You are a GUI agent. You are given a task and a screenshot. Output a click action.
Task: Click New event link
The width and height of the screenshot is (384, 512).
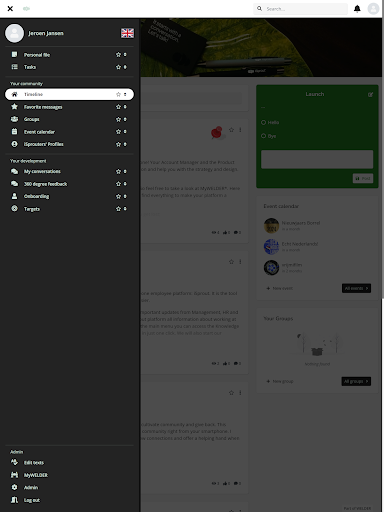280,288
